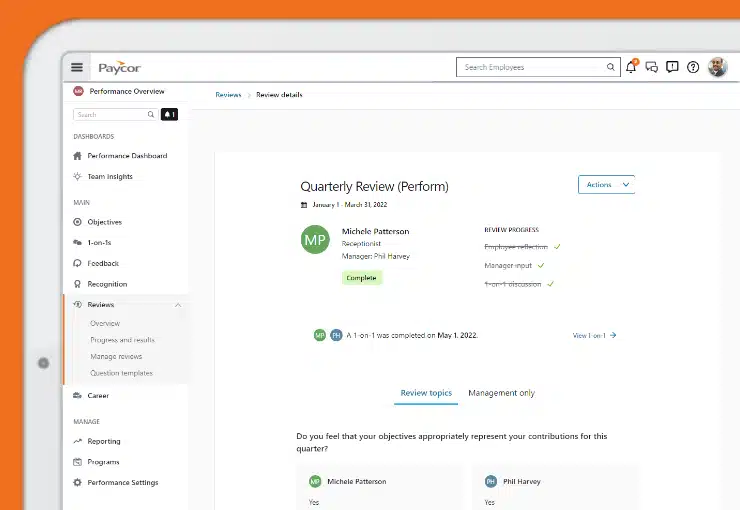This screenshot has height=510, width=740.
Task: Click Manager input progress step
Action: pyautogui.click(x=508, y=266)
